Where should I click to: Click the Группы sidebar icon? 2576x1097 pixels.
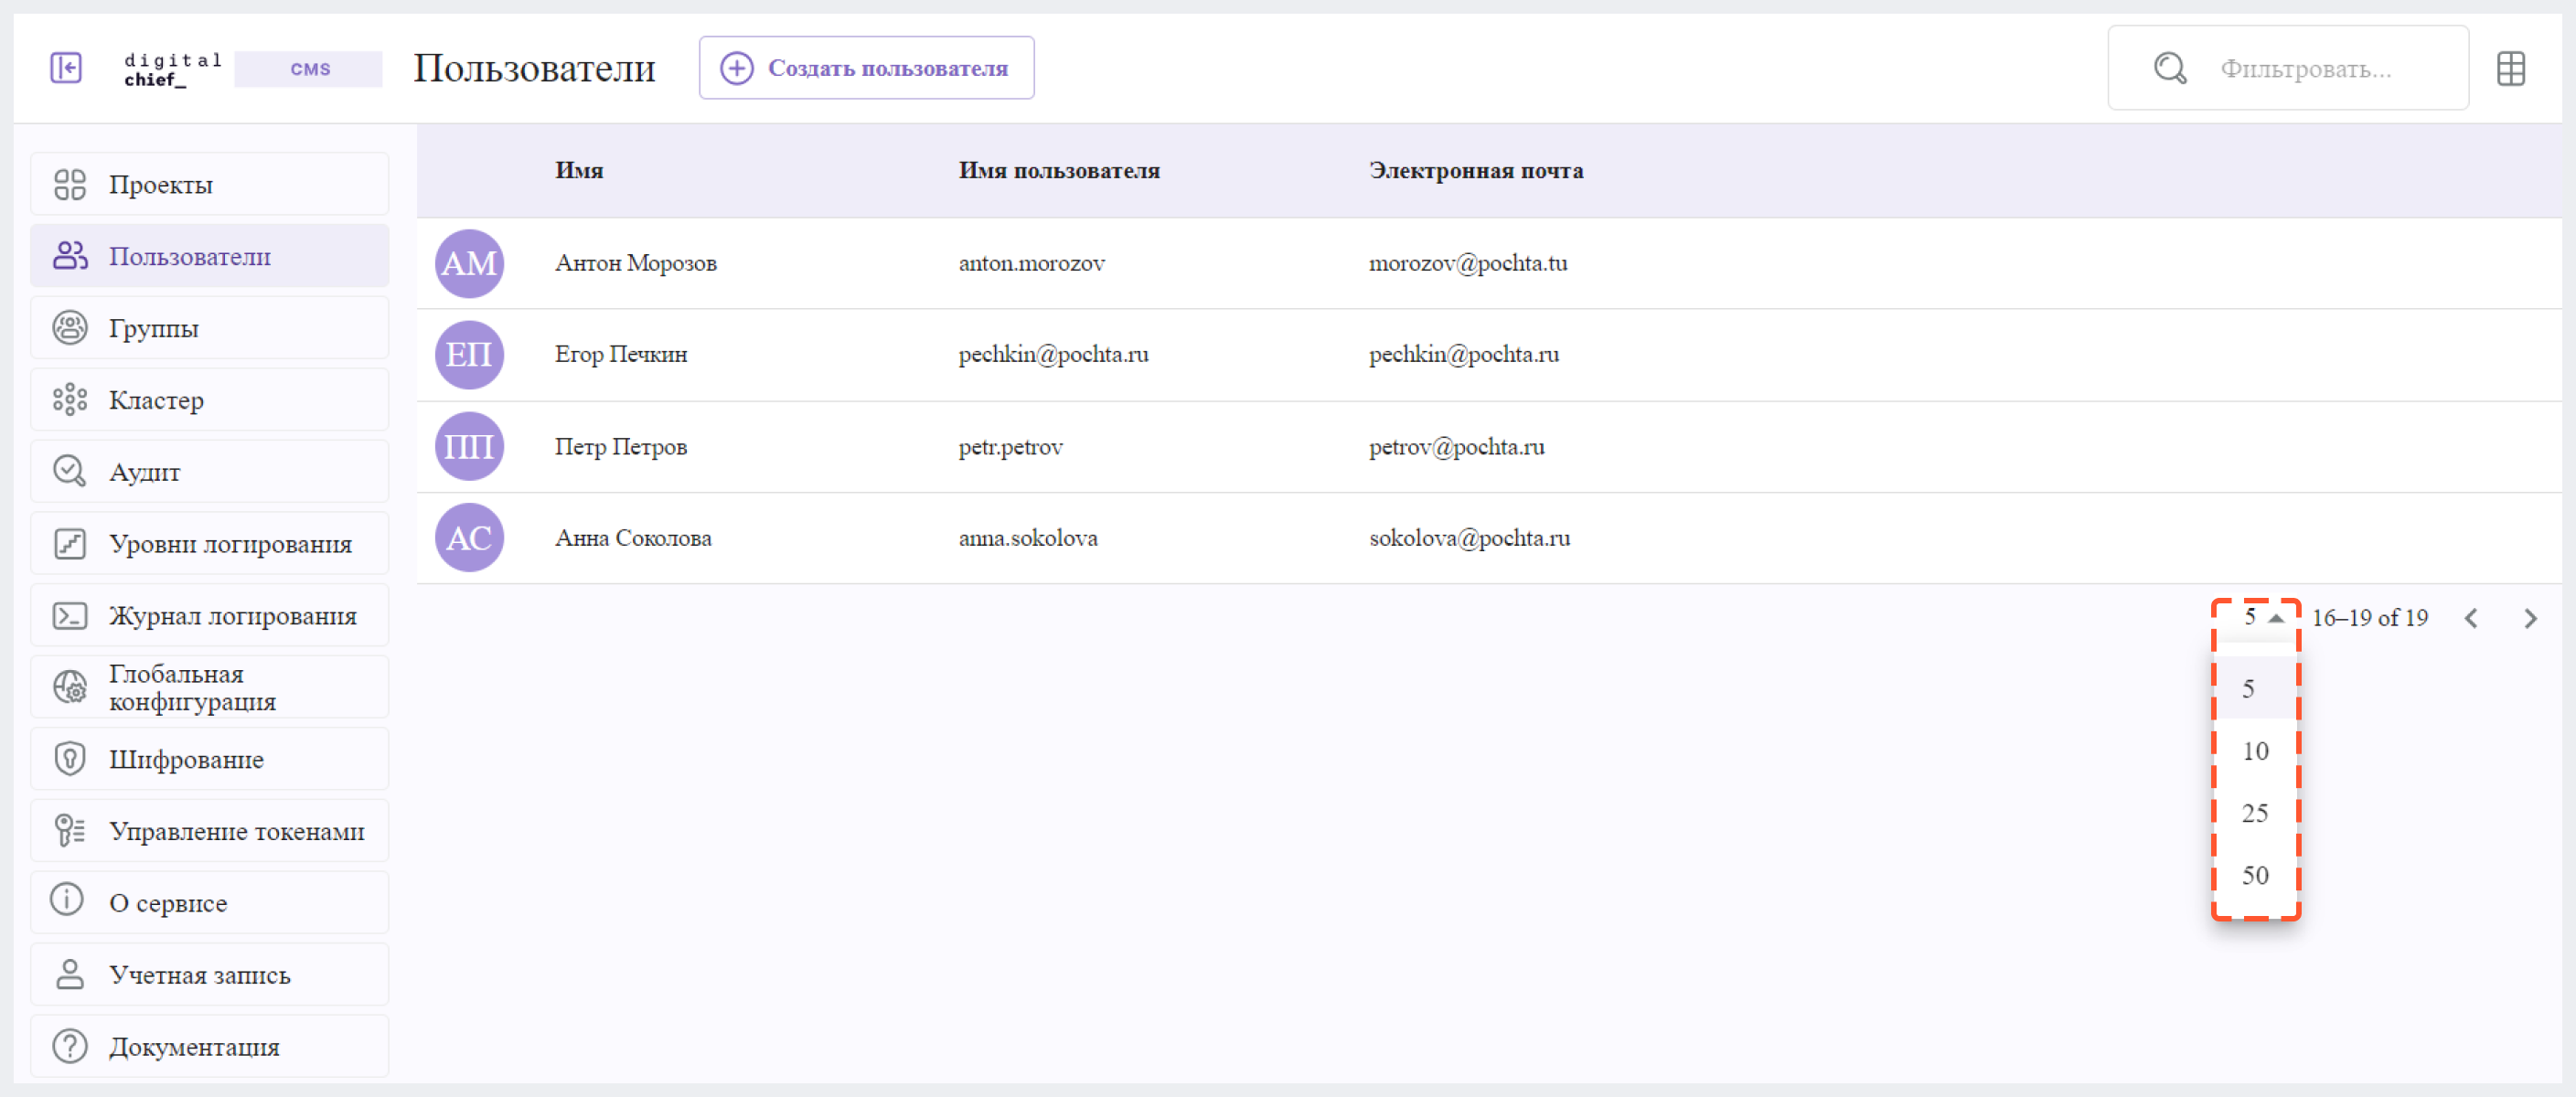(x=70, y=328)
